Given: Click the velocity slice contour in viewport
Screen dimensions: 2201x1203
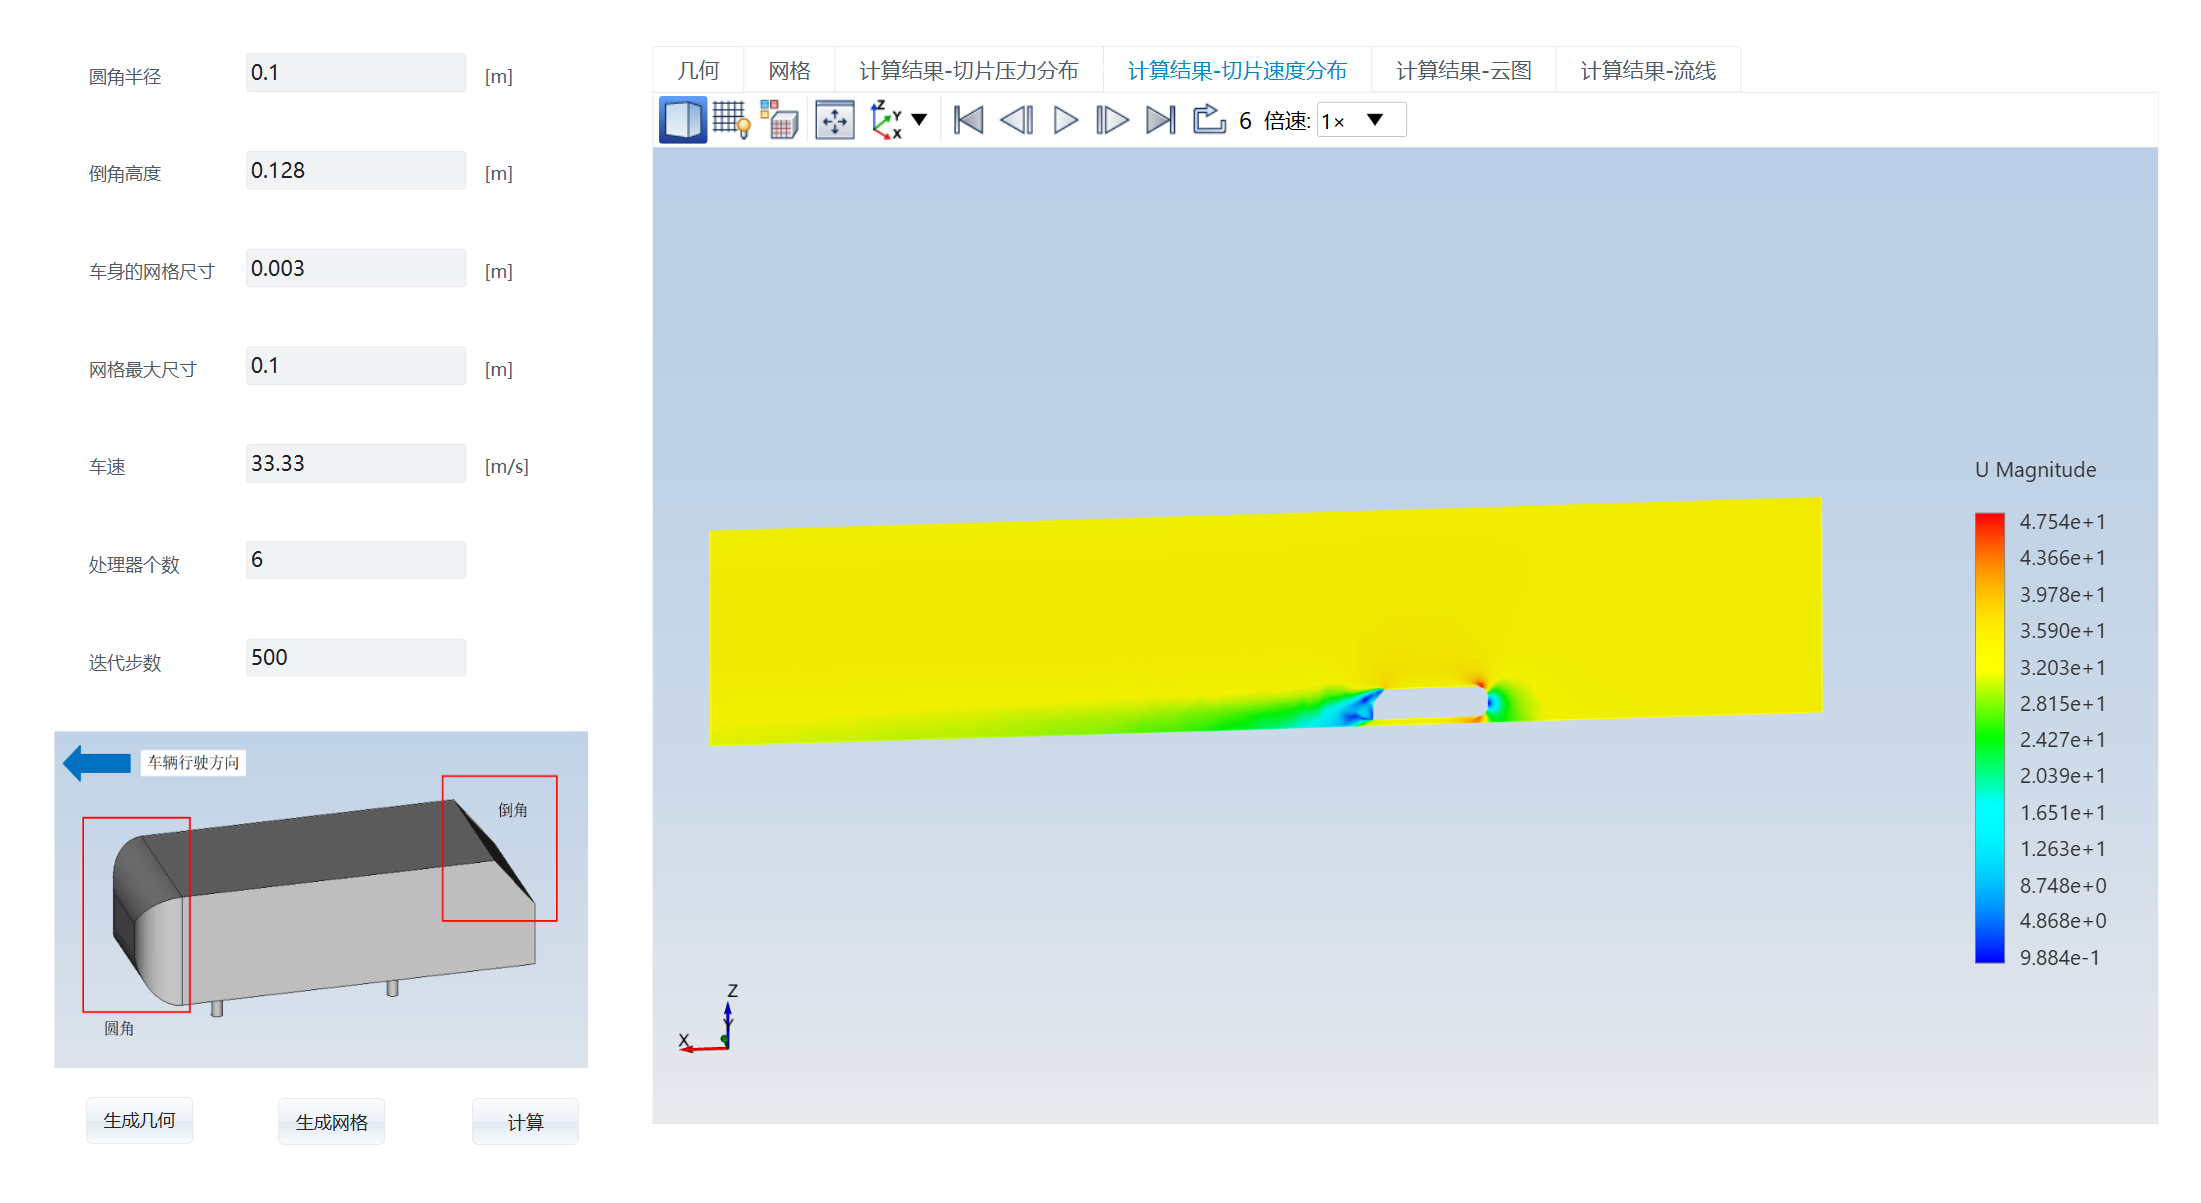Looking at the screenshot, I should pos(1265,621).
